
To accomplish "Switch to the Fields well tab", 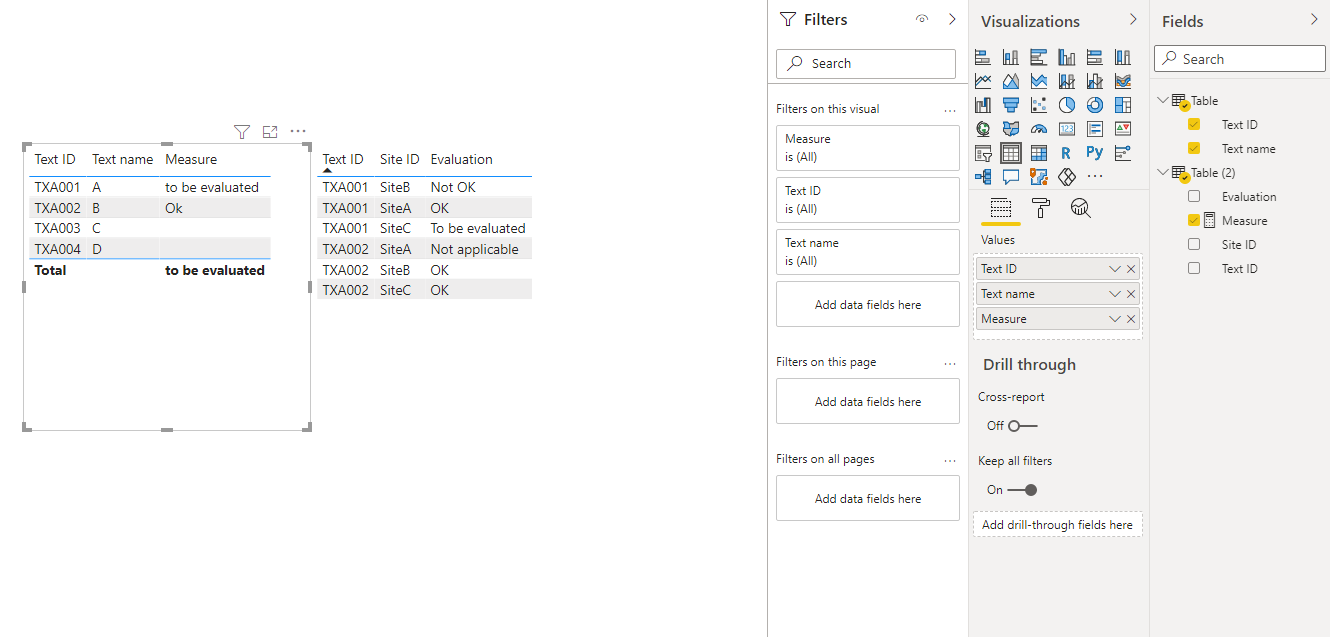I will point(1001,208).
